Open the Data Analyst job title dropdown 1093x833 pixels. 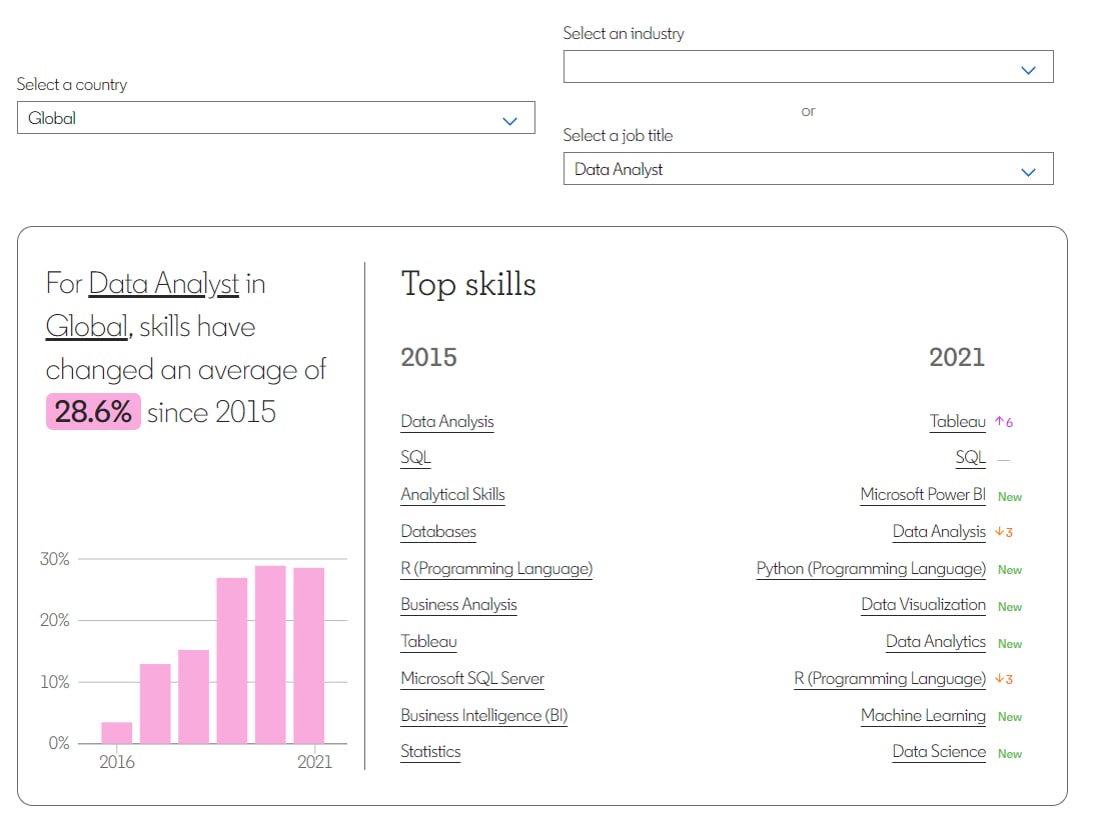(807, 169)
